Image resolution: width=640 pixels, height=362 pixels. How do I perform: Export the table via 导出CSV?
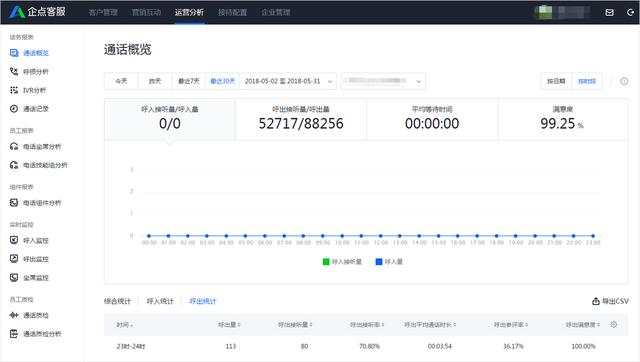coord(610,301)
